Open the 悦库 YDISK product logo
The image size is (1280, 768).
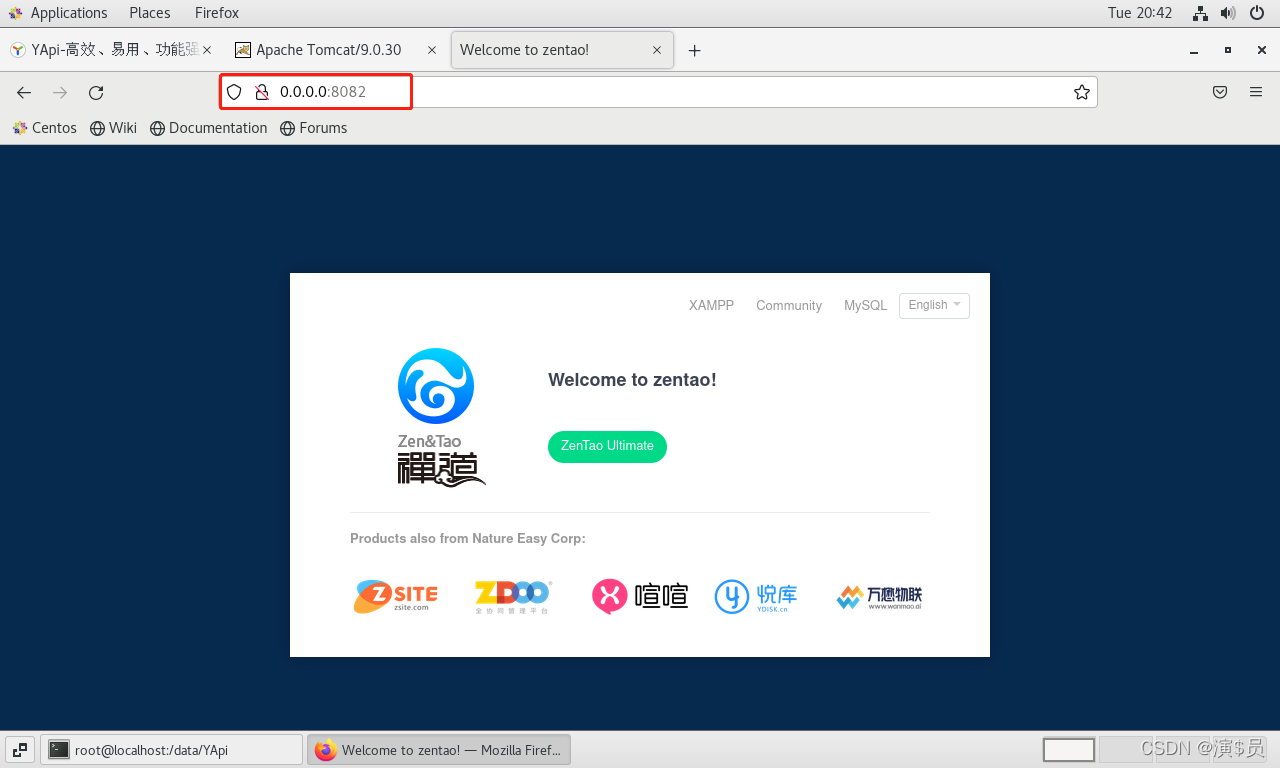(757, 597)
